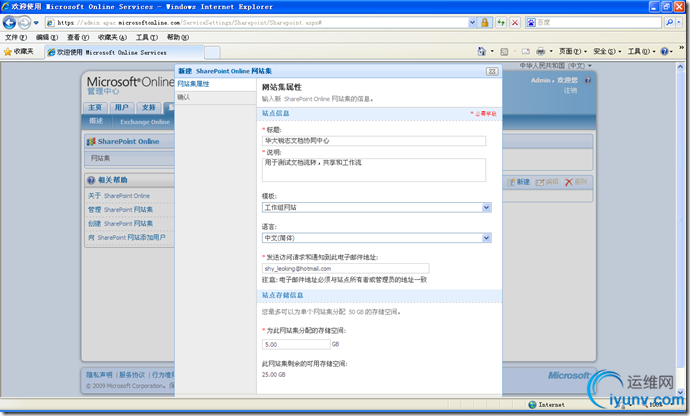The width and height of the screenshot is (690, 416).
Task: Open the 服务协议 service agreement link
Action: [132, 375]
